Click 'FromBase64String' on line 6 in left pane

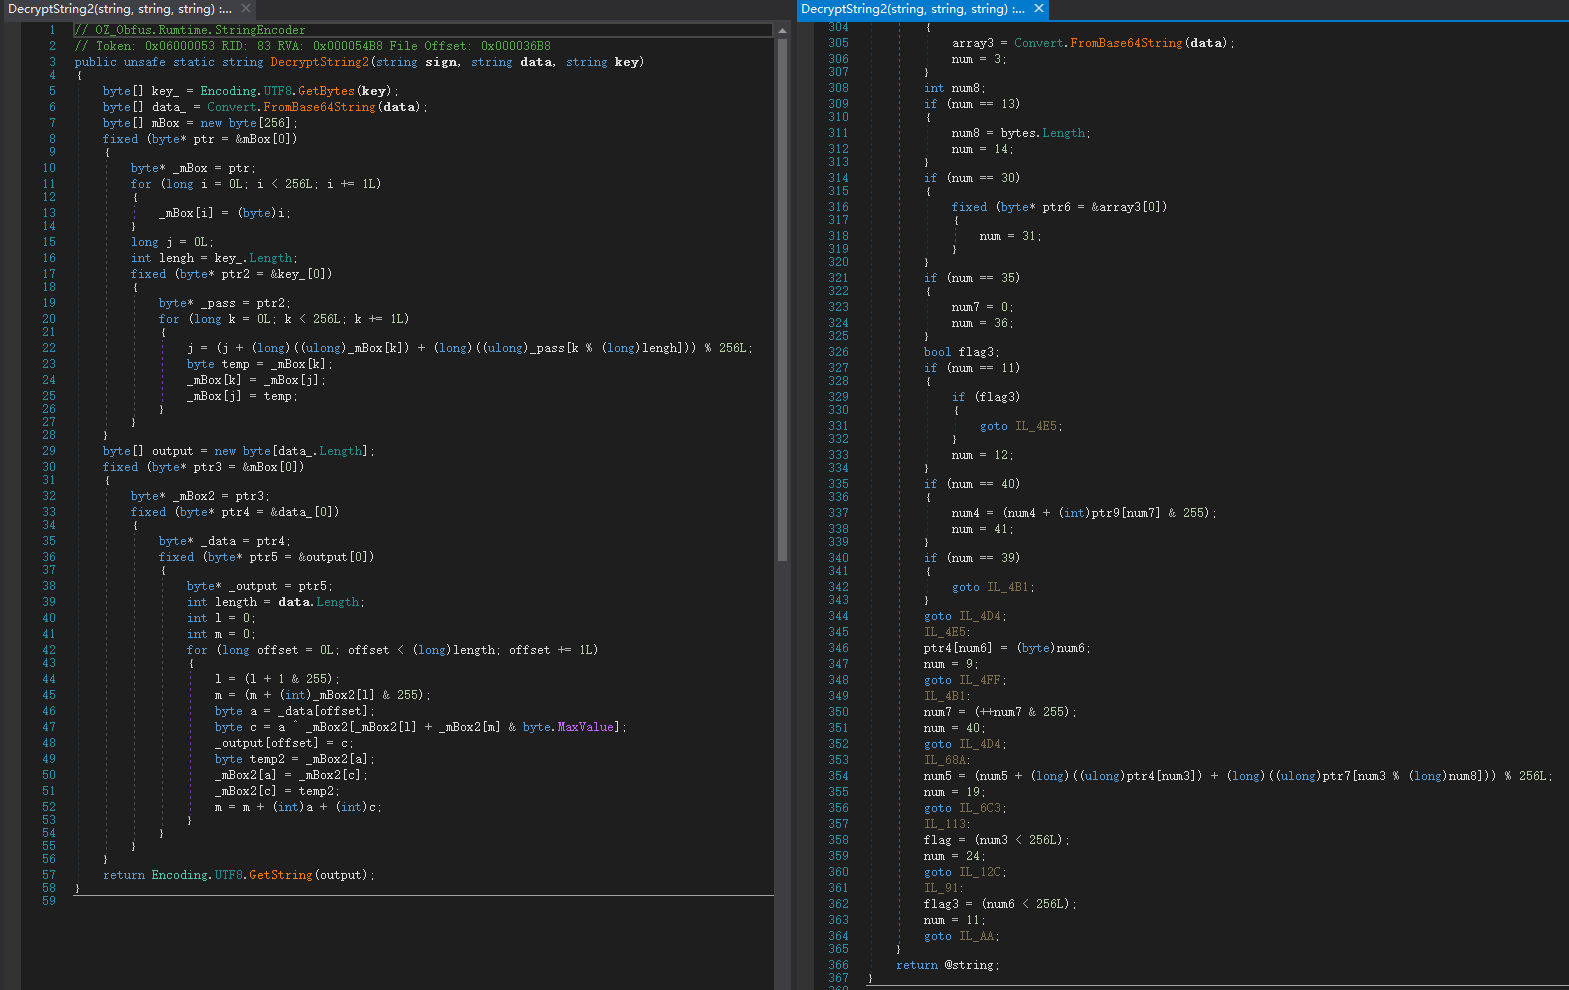319,107
